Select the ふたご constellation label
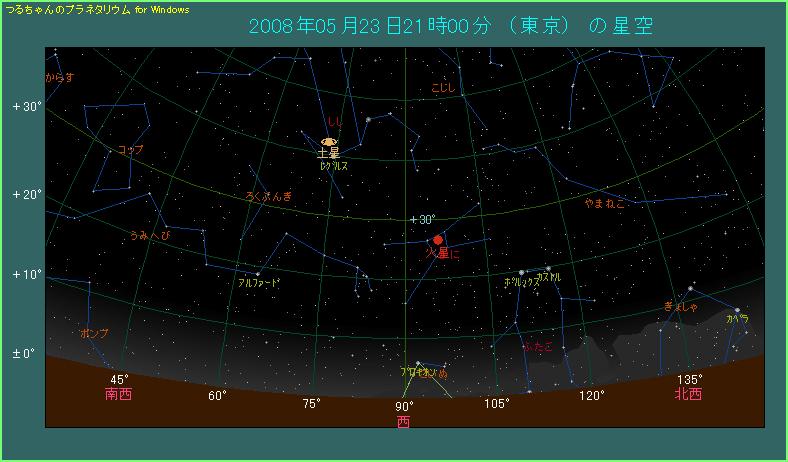The width and height of the screenshot is (788, 462). (537, 346)
